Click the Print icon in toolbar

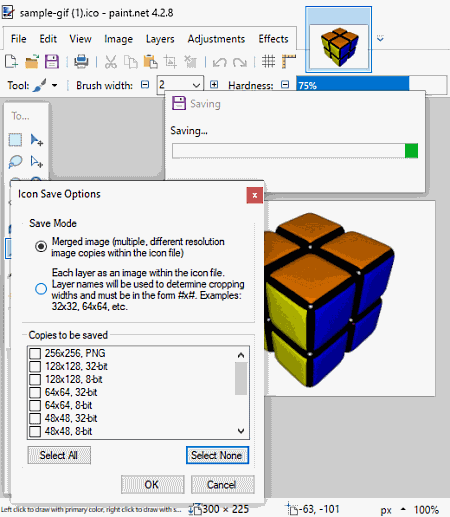pos(81,62)
